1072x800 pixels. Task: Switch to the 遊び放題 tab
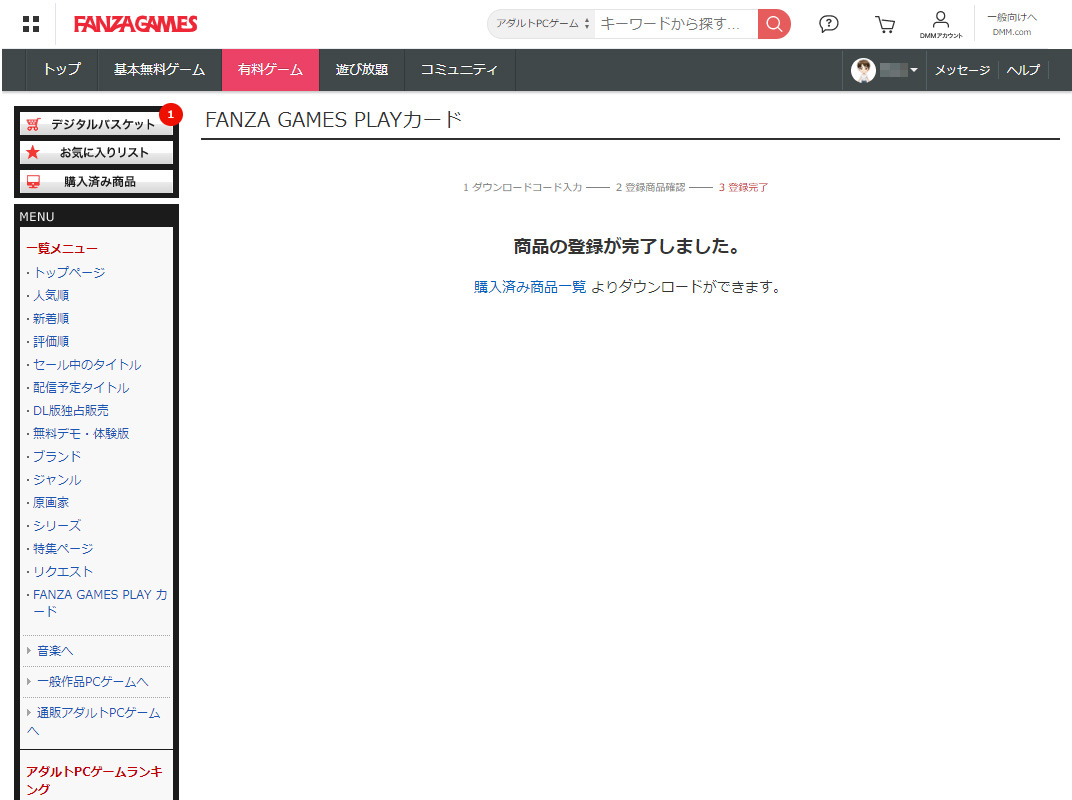pos(361,70)
